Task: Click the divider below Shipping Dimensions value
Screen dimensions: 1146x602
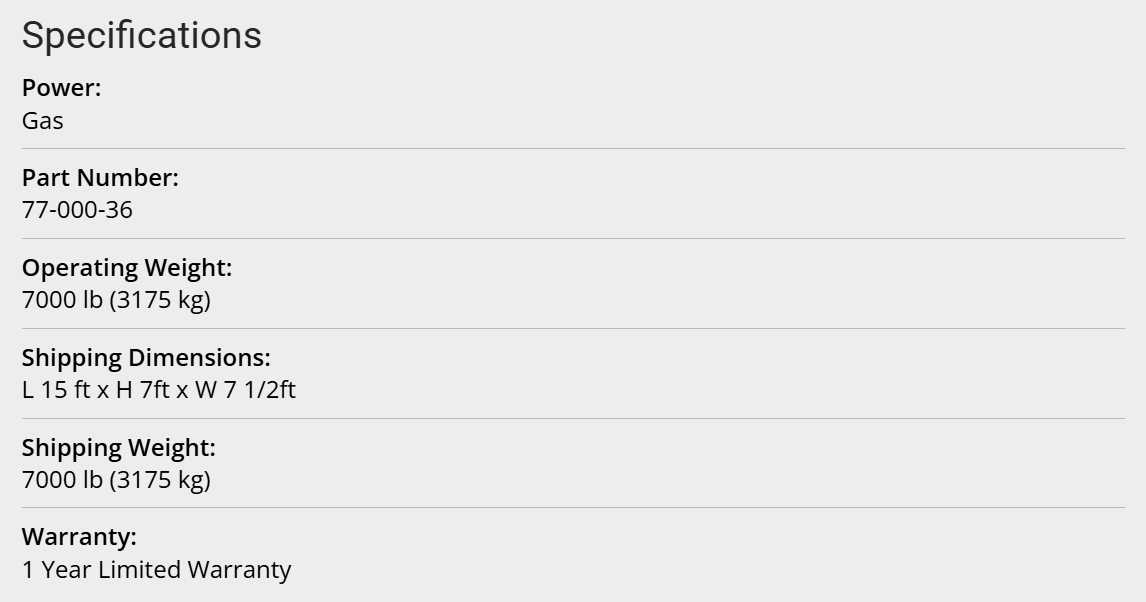Action: 573,418
